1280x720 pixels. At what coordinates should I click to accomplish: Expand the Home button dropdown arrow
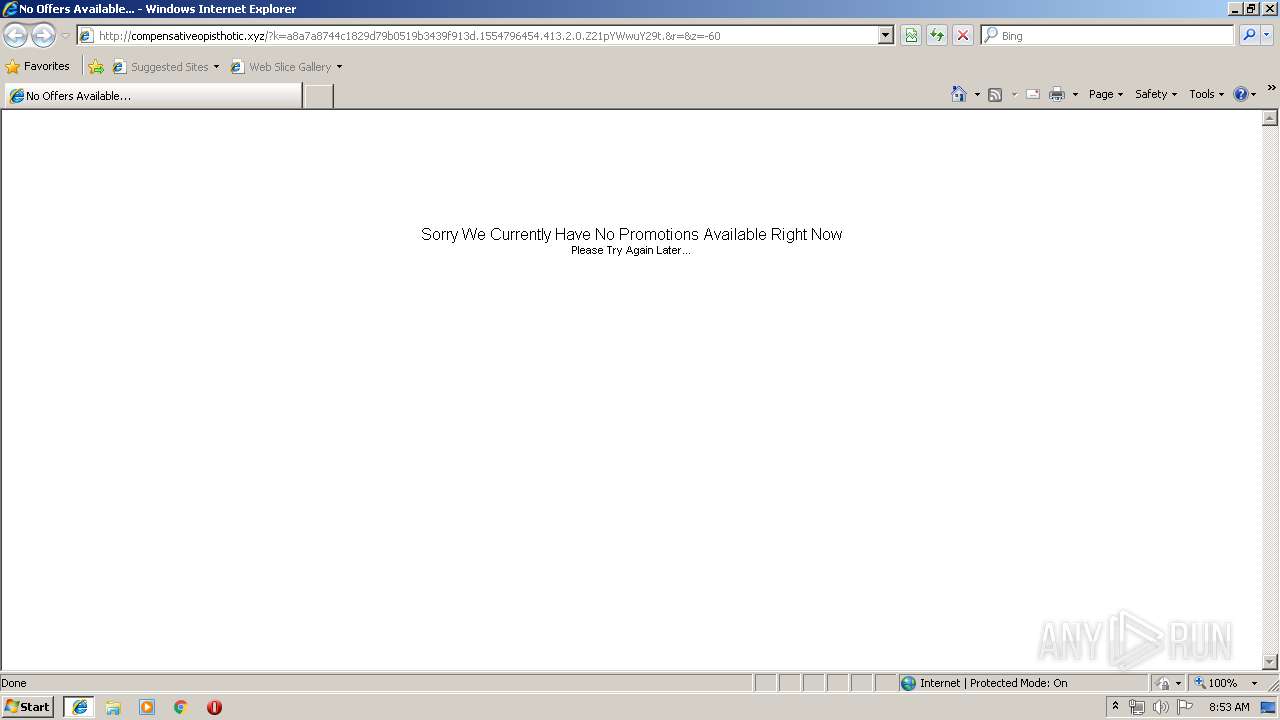(977, 94)
